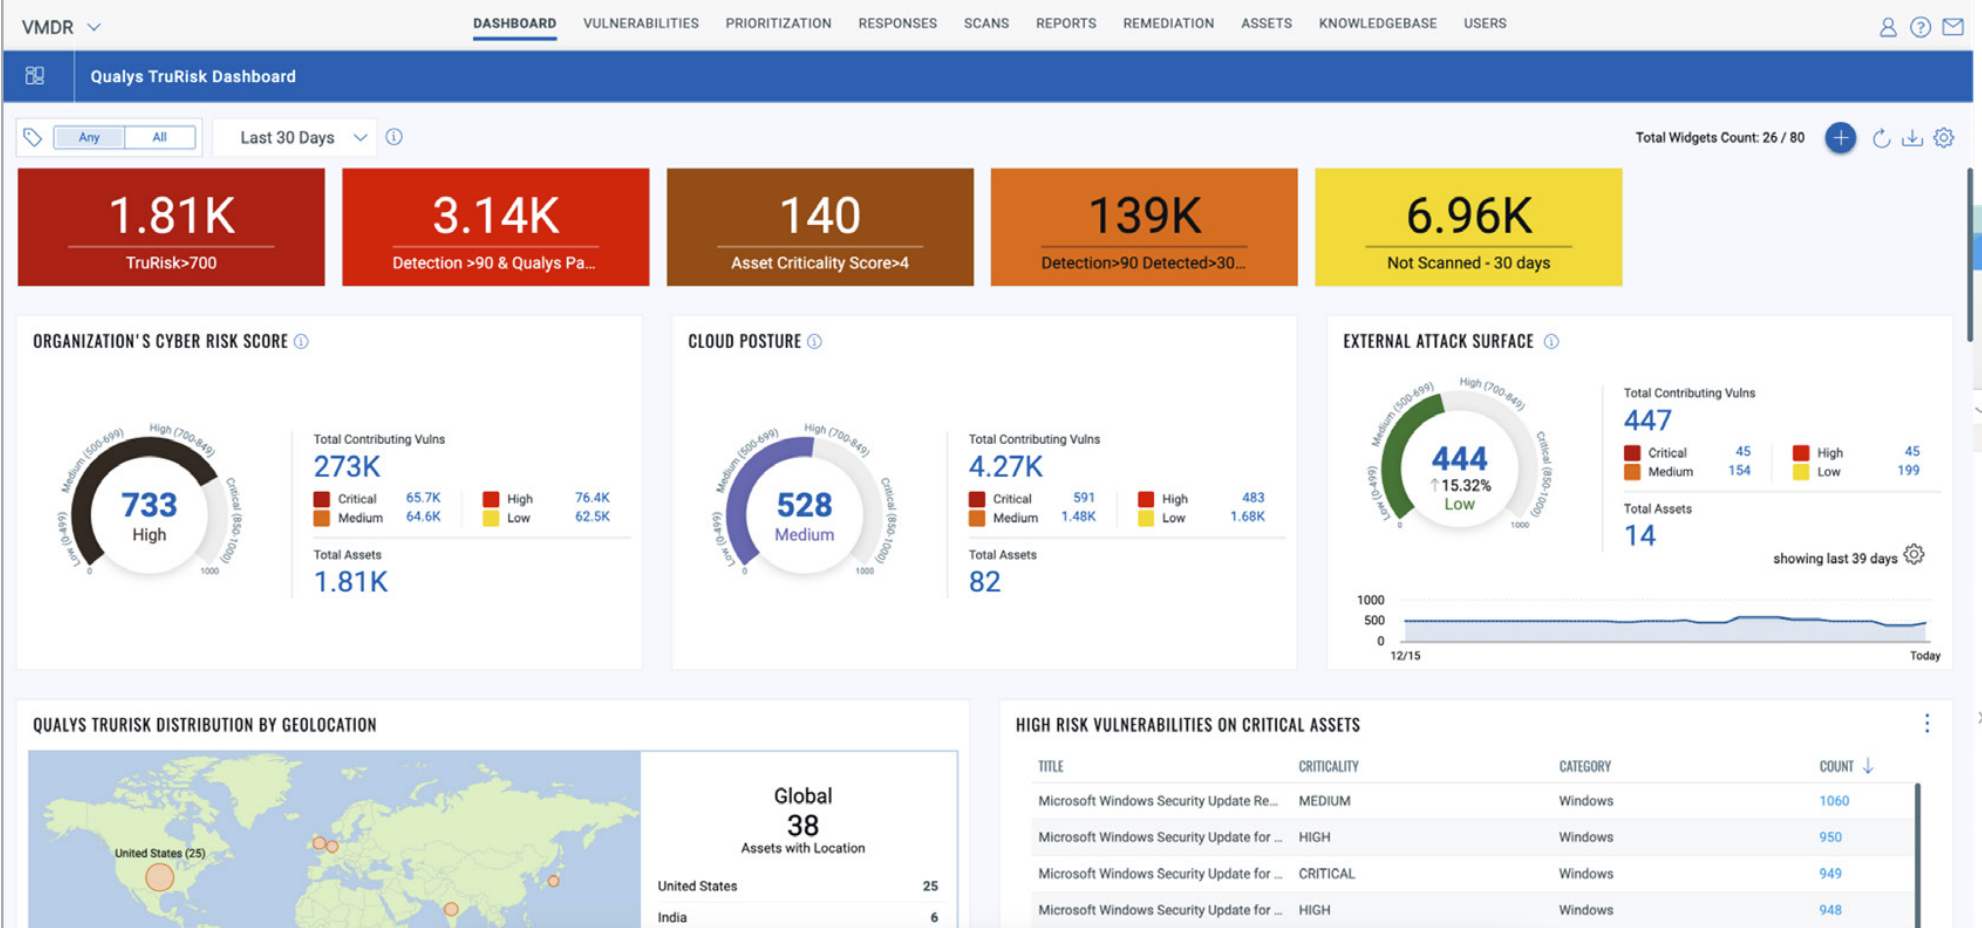
Task: Open three-dot menu of High Risk Vulnerabilities widget
Action: pyautogui.click(x=1927, y=723)
